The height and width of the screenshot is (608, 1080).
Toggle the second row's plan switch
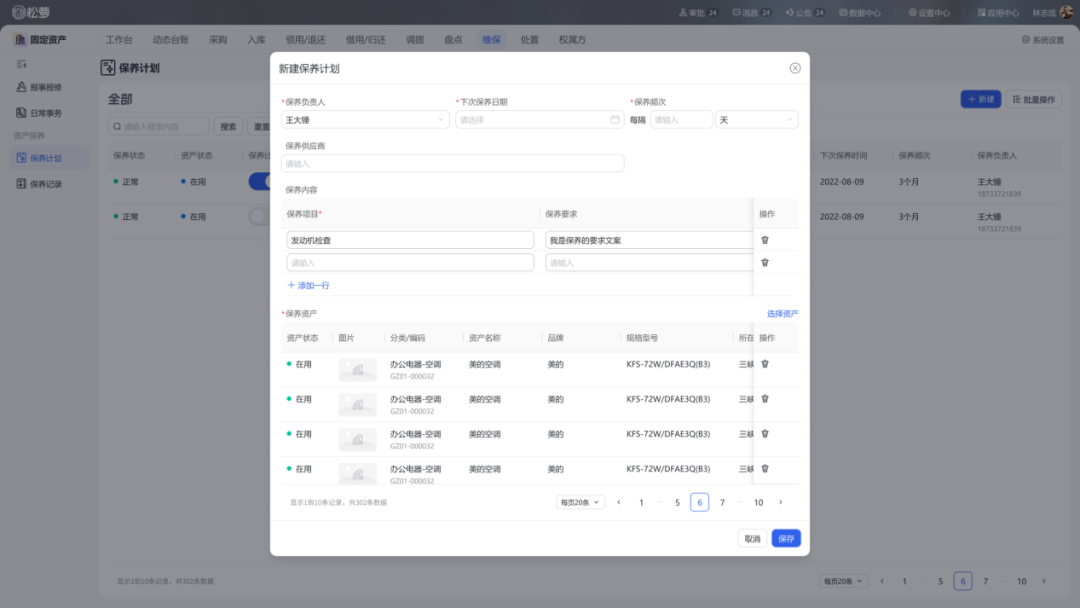point(260,216)
